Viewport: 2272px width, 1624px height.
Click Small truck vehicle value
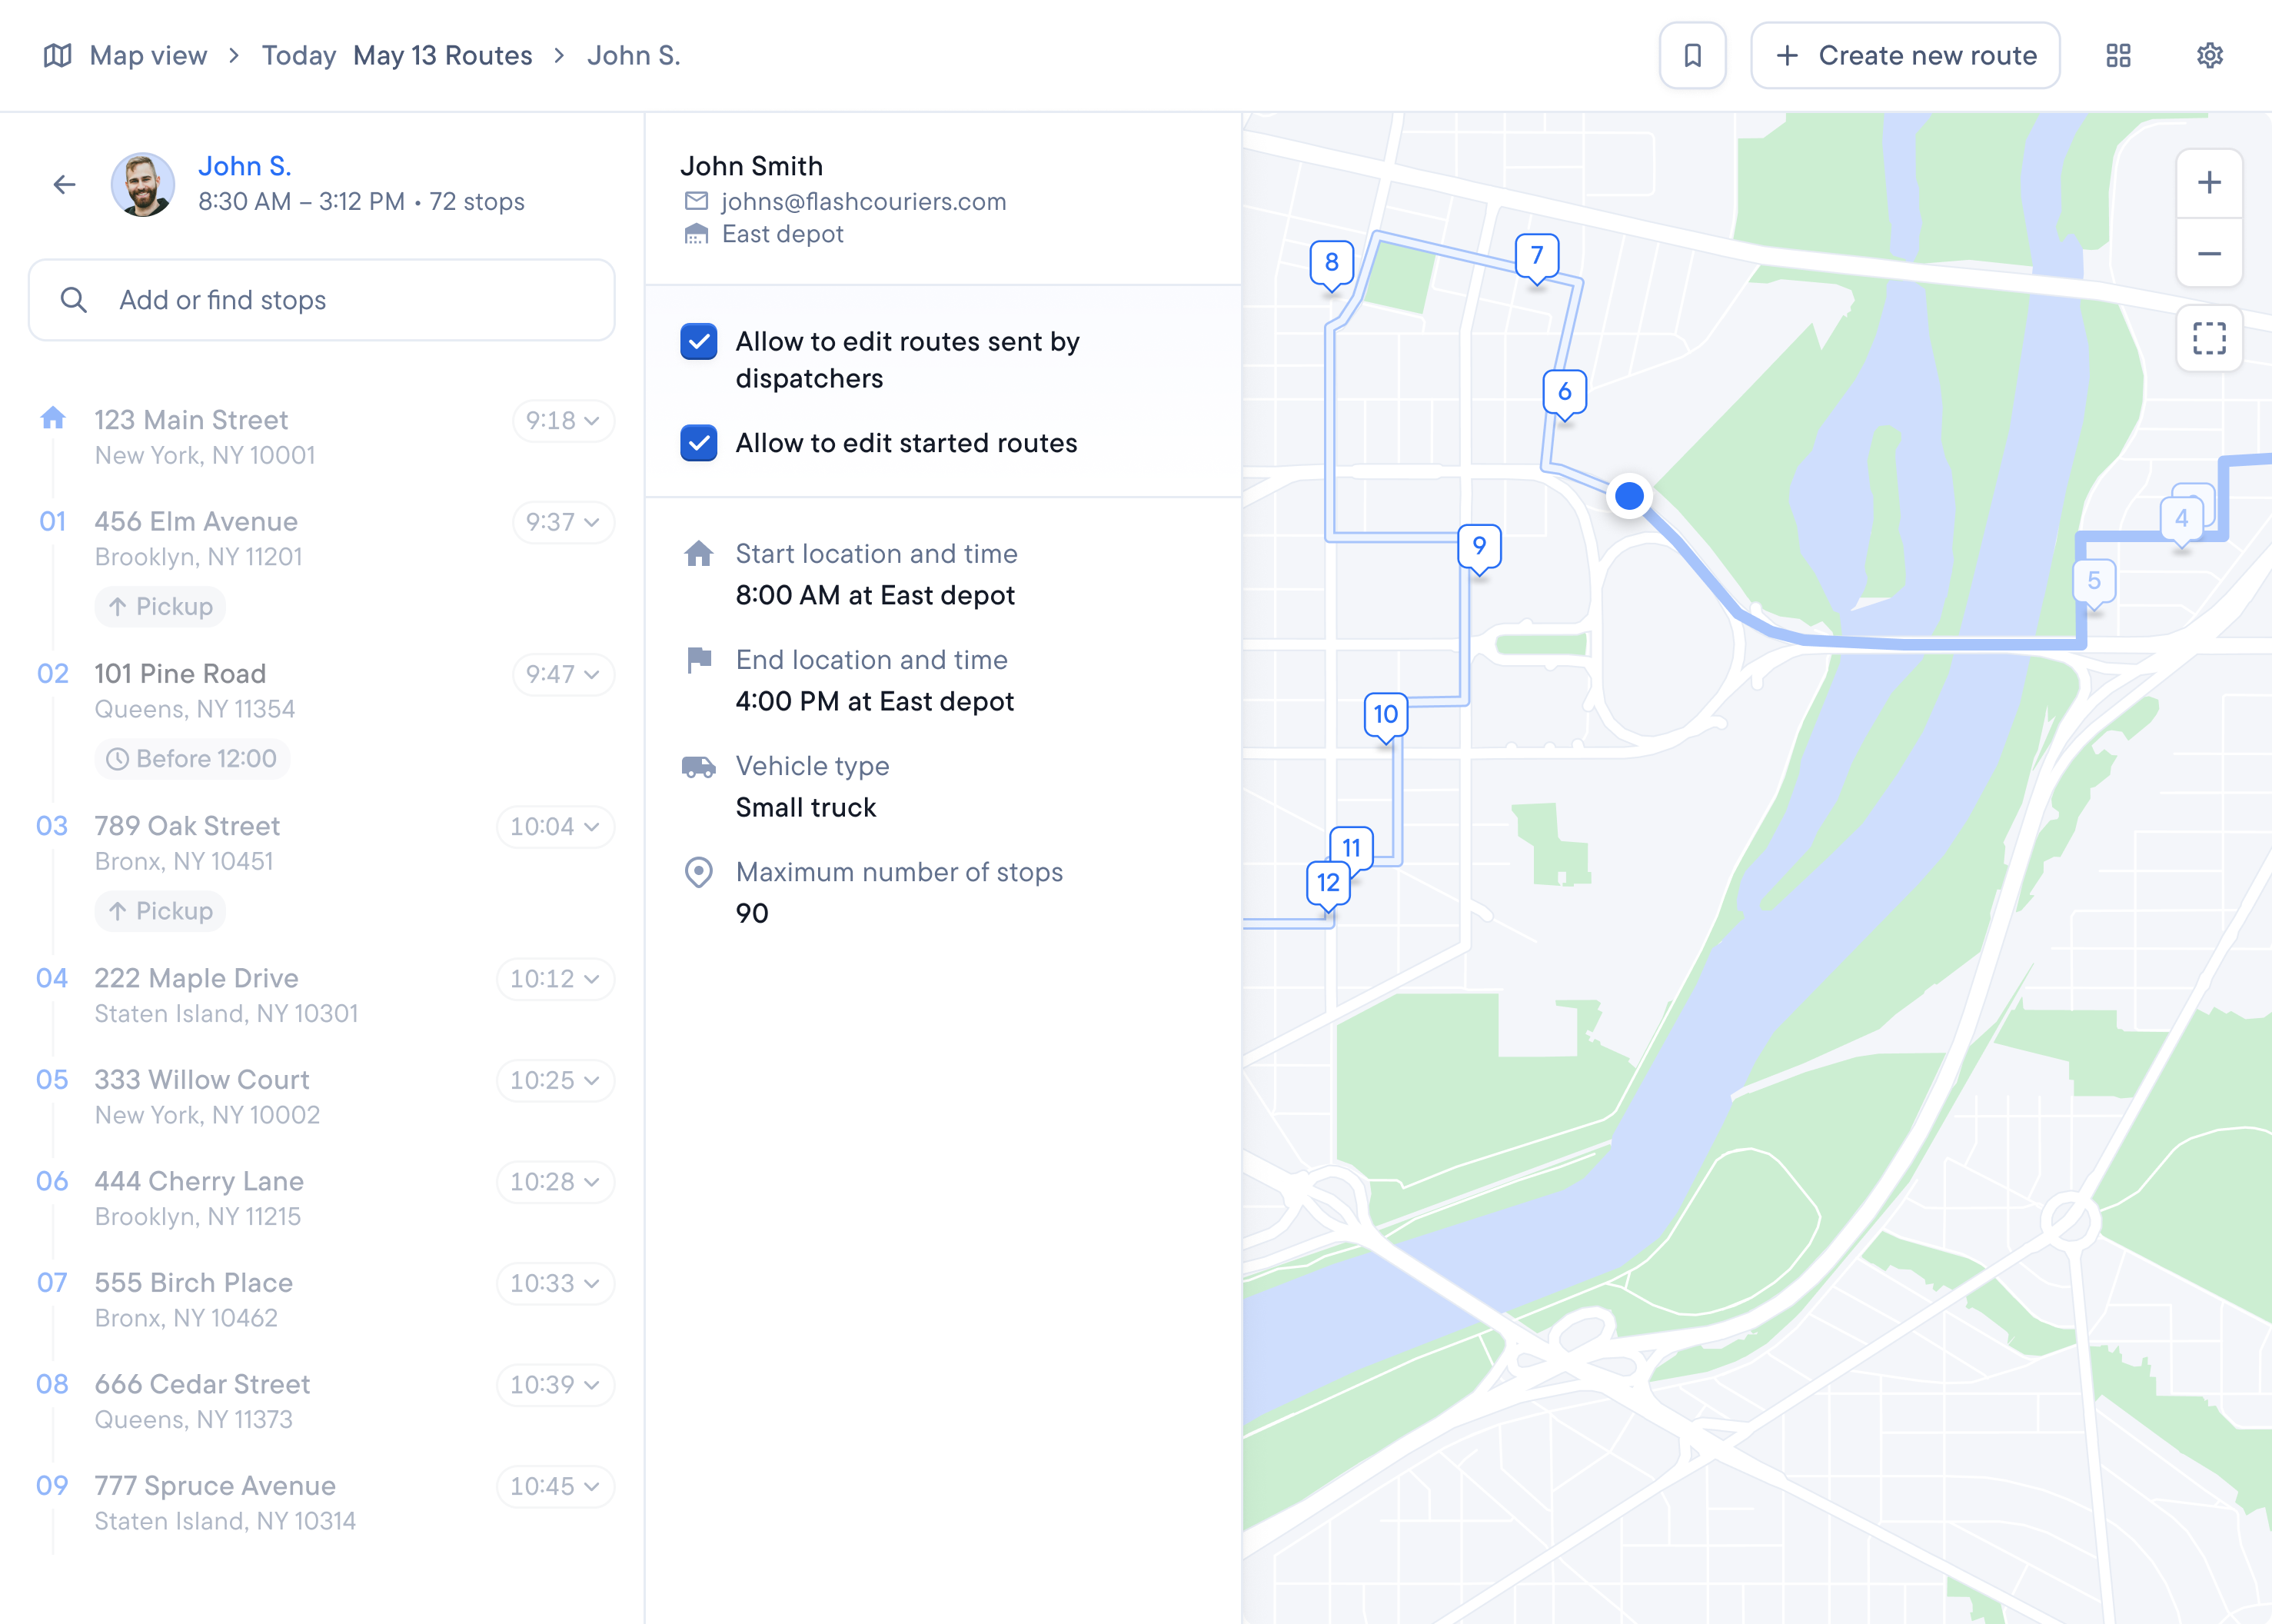click(x=806, y=807)
